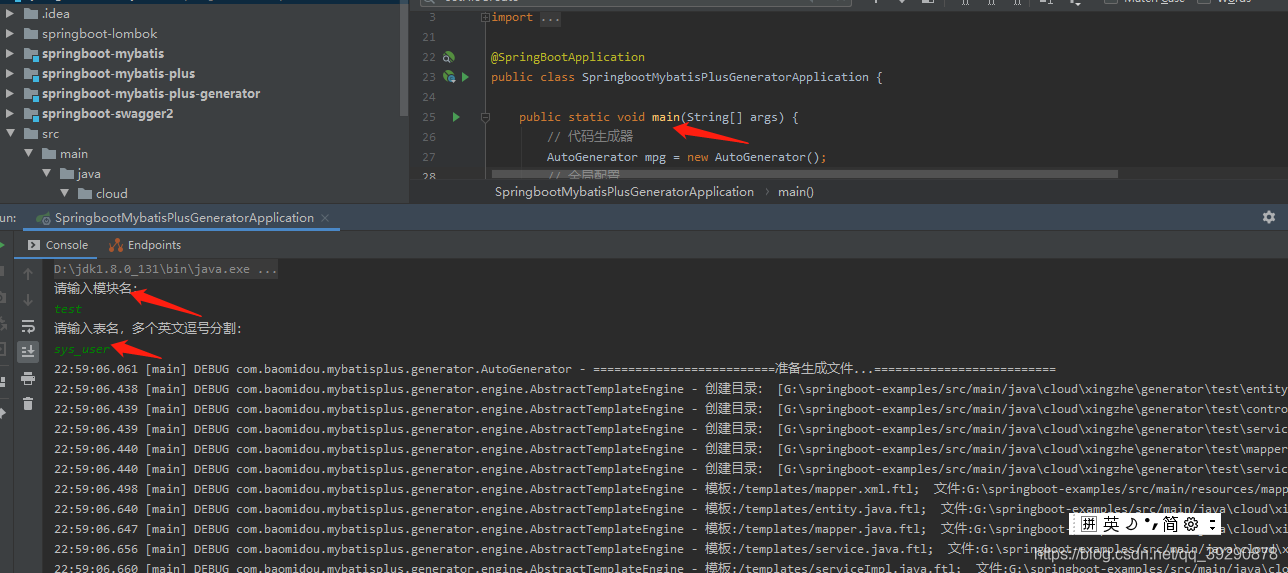Click the green 'test' input text
The width and height of the screenshot is (1288, 573).
(x=68, y=309)
